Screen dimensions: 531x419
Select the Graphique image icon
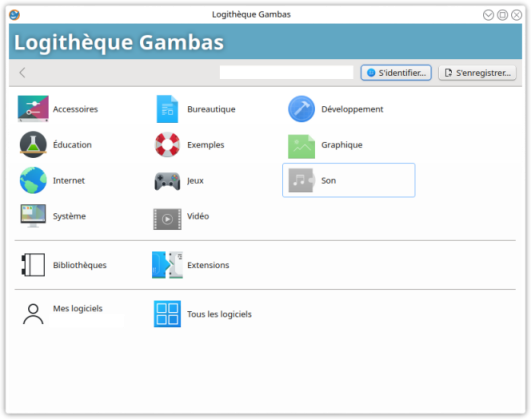tap(301, 146)
